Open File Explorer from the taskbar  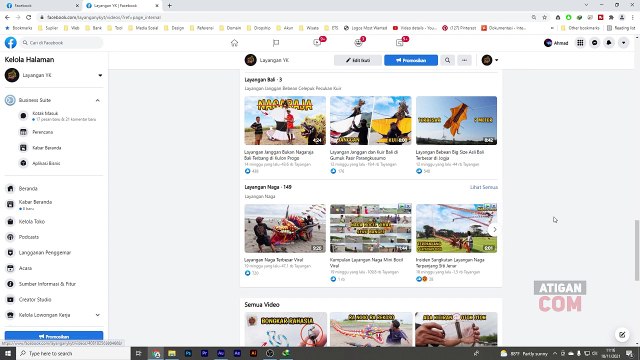[172, 353]
